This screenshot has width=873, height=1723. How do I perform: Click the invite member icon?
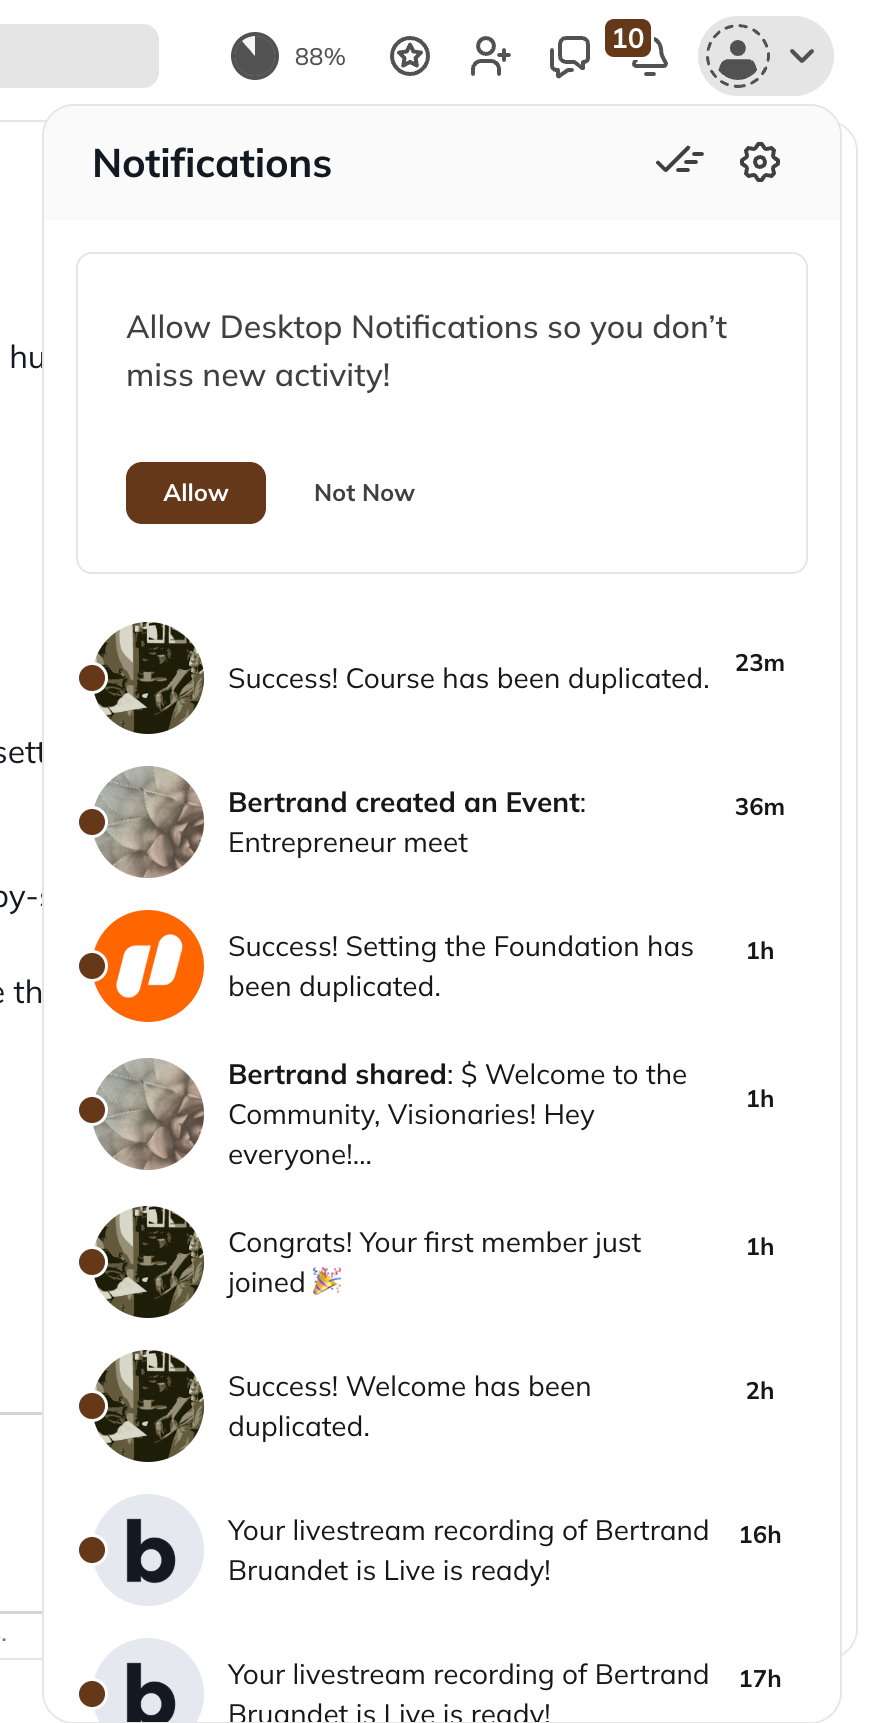[490, 56]
